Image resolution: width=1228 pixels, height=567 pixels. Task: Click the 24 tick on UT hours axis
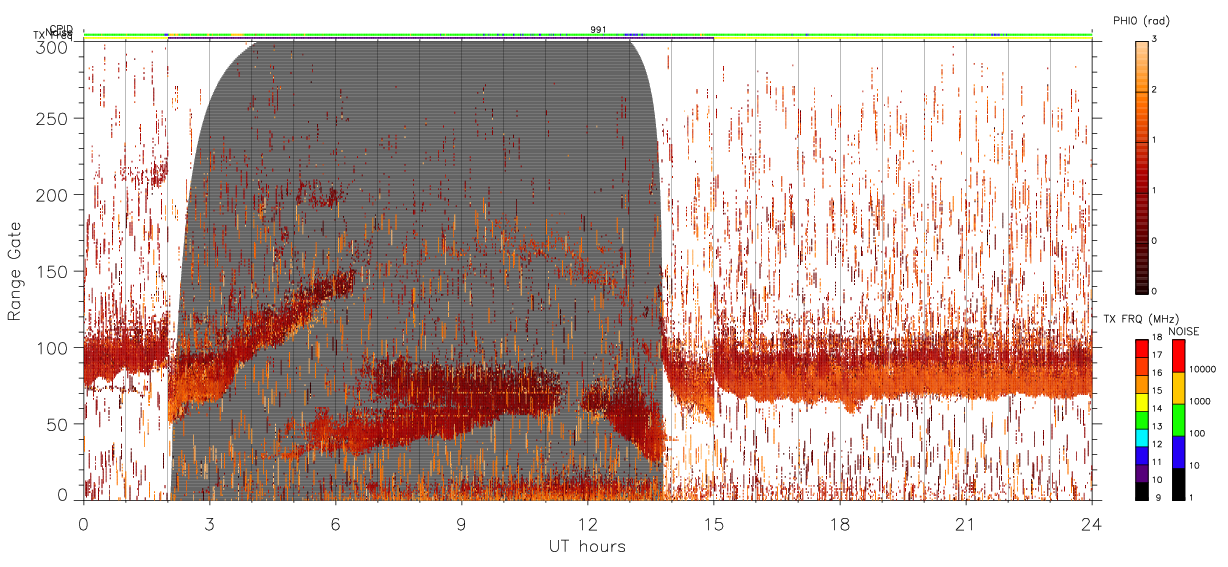[x=1091, y=524]
